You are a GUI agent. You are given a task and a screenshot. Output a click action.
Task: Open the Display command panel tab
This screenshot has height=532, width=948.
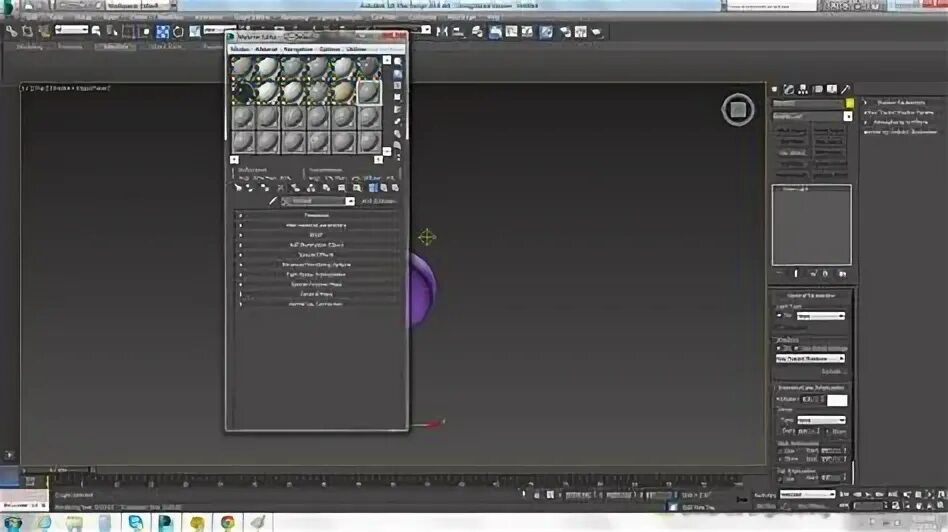click(x=831, y=89)
